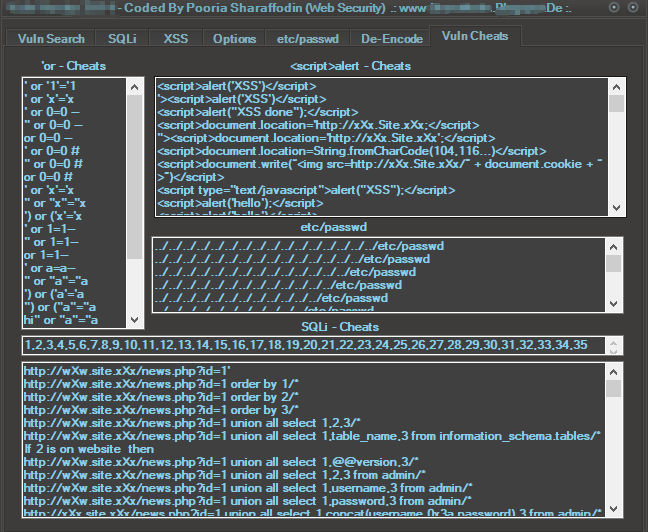Click the "XSS done" script line
Viewport: 648px width, 532px height.
coord(258,112)
